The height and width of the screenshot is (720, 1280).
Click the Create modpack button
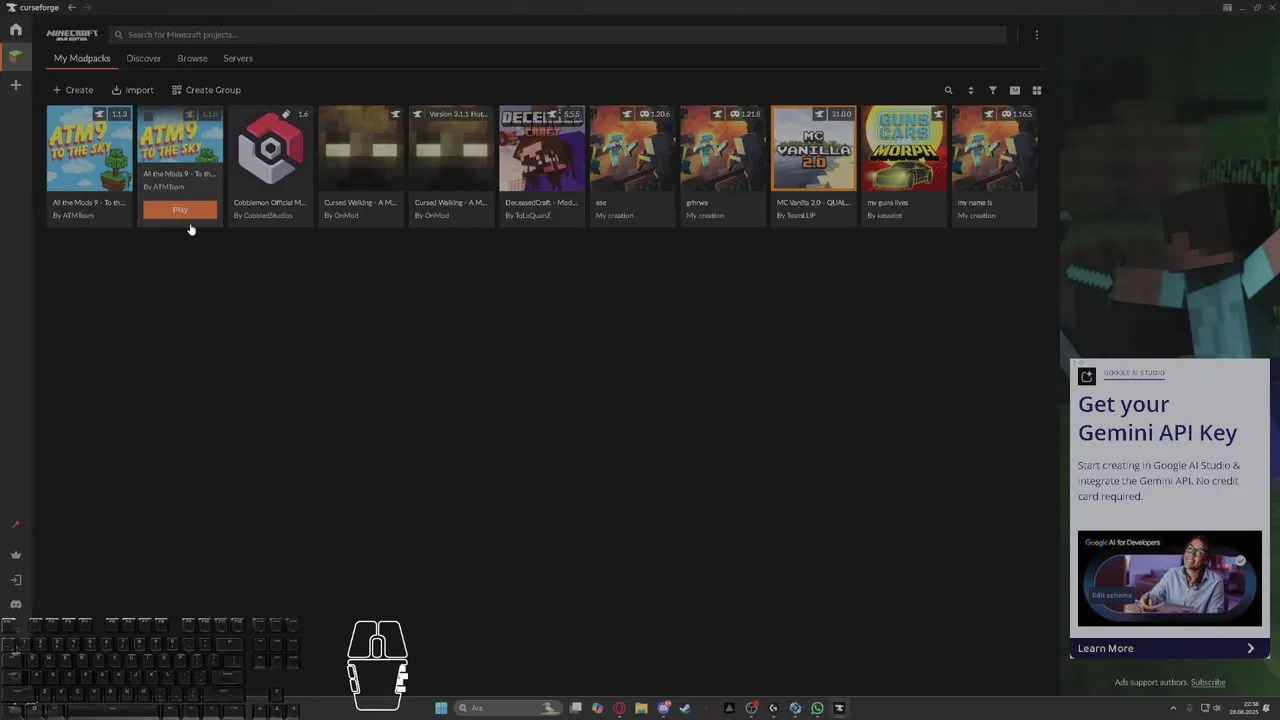point(72,90)
